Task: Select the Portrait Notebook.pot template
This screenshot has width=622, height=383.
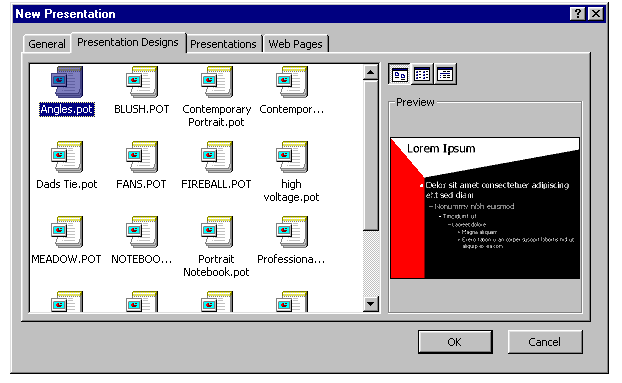Action: click(x=217, y=232)
